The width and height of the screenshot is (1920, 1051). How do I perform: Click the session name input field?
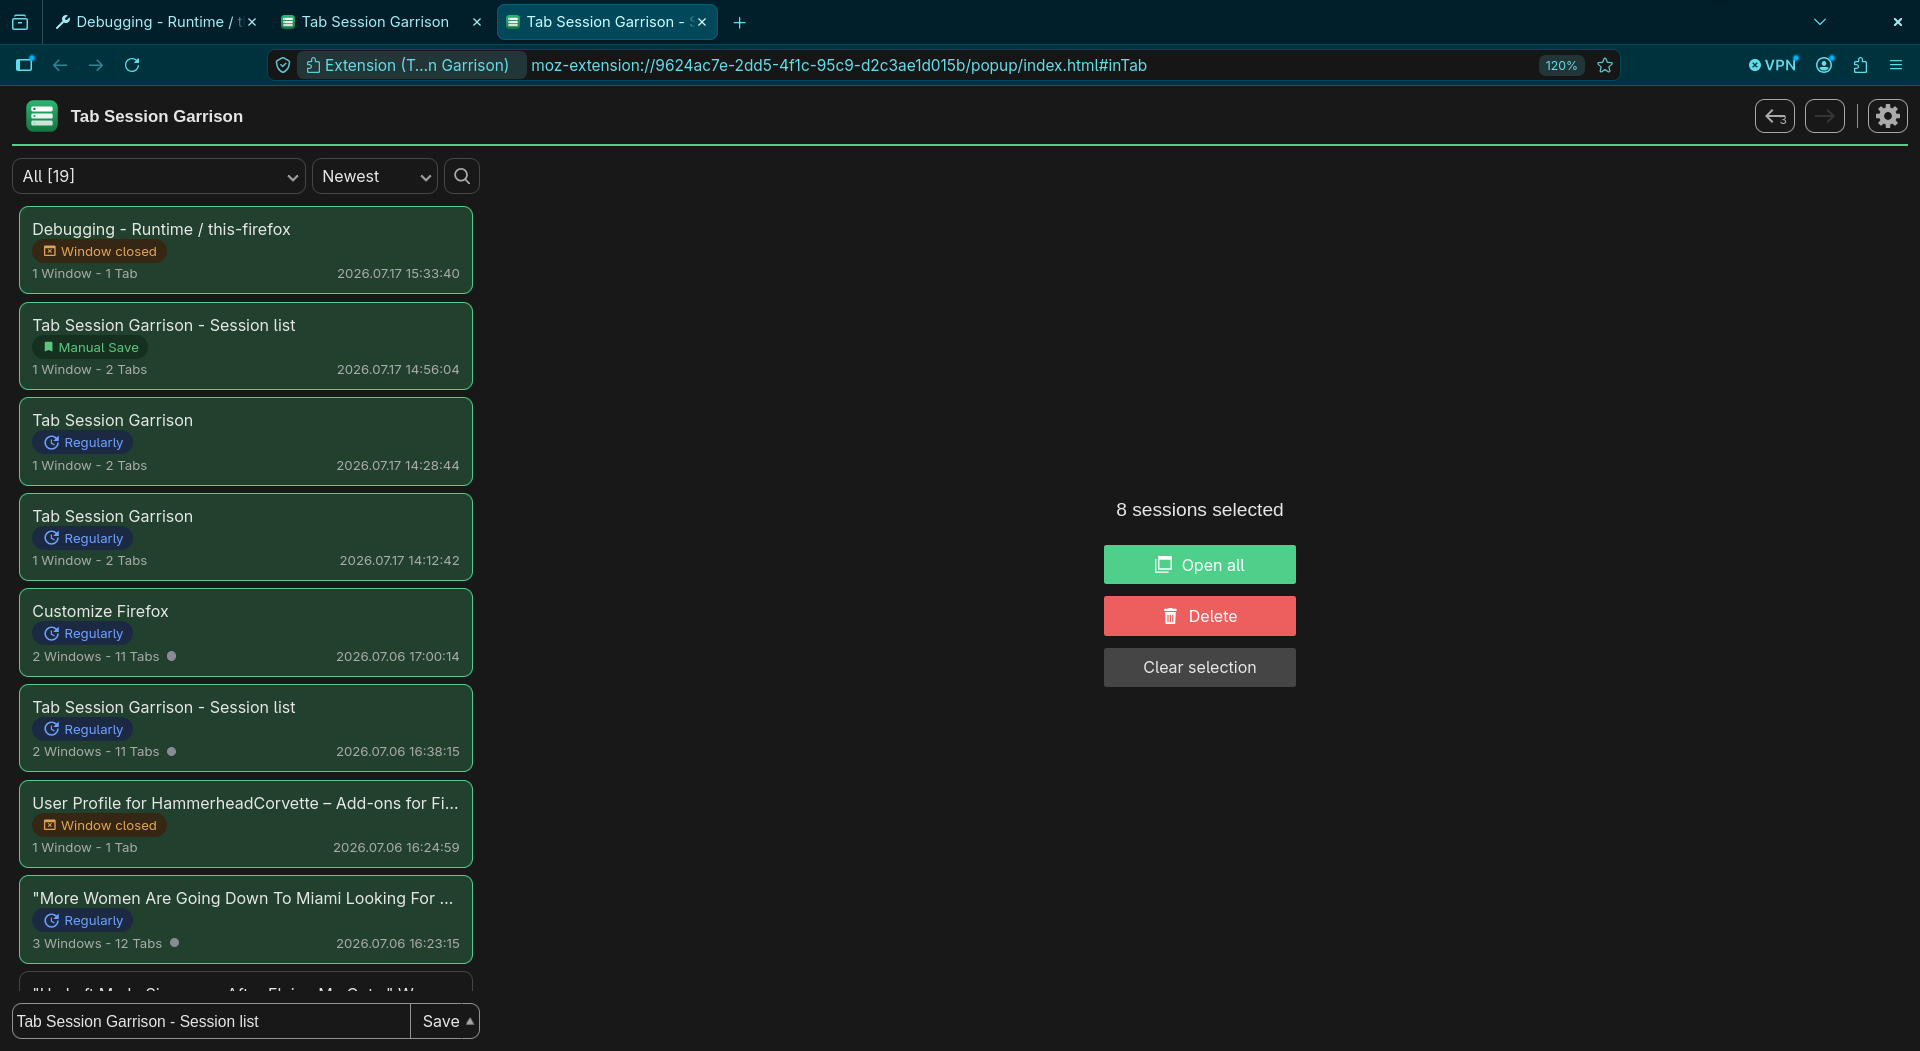[x=211, y=1021]
